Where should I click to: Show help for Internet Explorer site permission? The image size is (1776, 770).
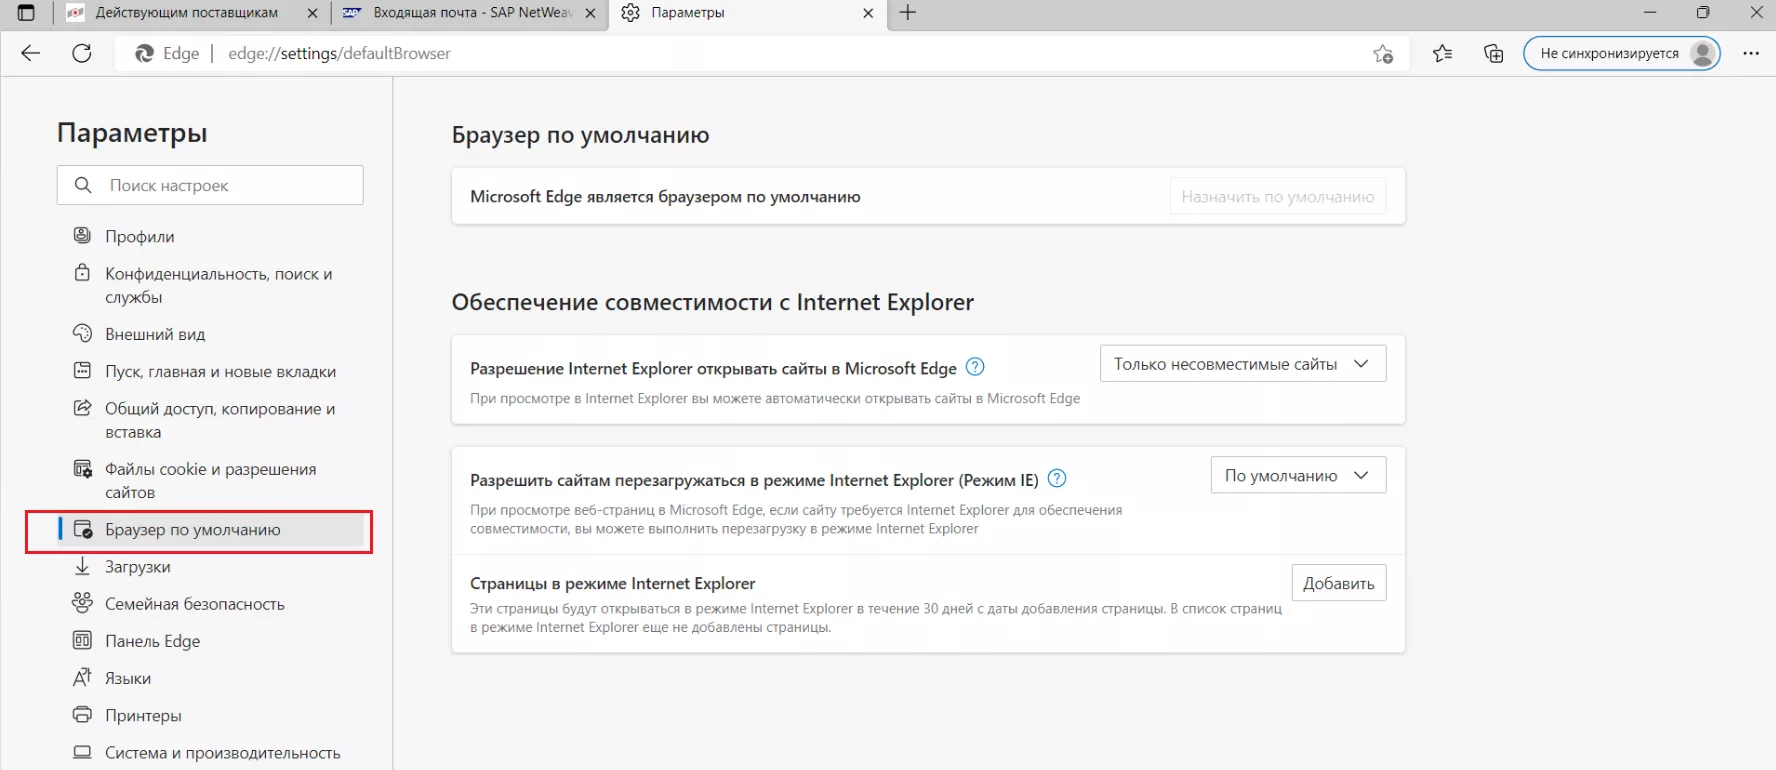(x=975, y=367)
